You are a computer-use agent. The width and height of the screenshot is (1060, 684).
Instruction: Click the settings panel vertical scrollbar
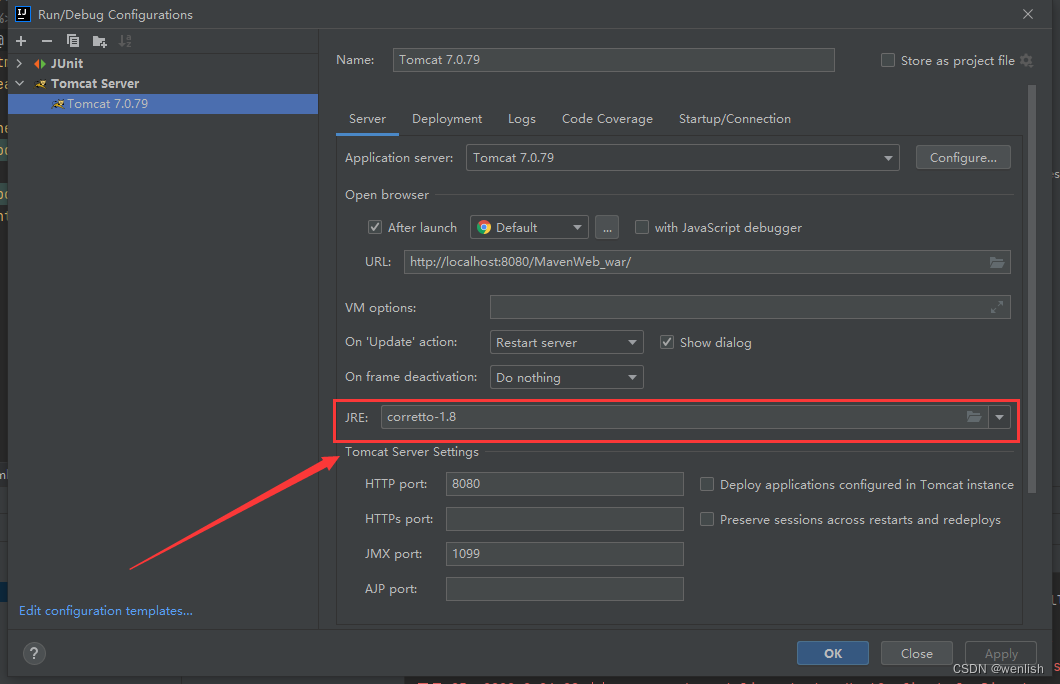click(1032, 289)
